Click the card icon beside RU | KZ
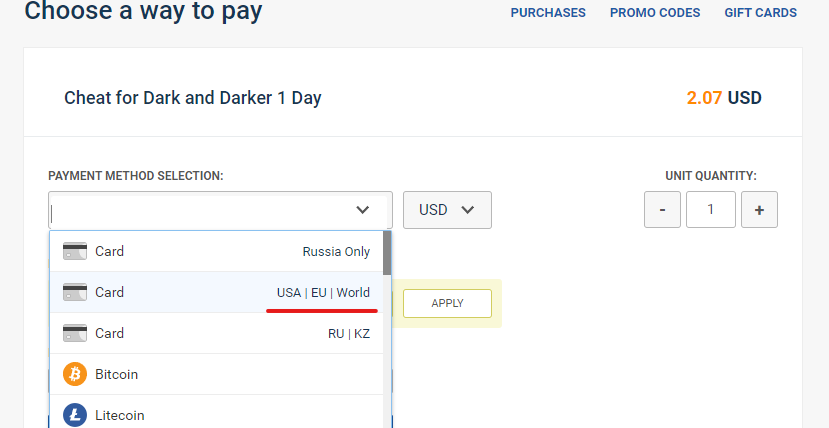829x428 pixels. pyautogui.click(x=75, y=333)
